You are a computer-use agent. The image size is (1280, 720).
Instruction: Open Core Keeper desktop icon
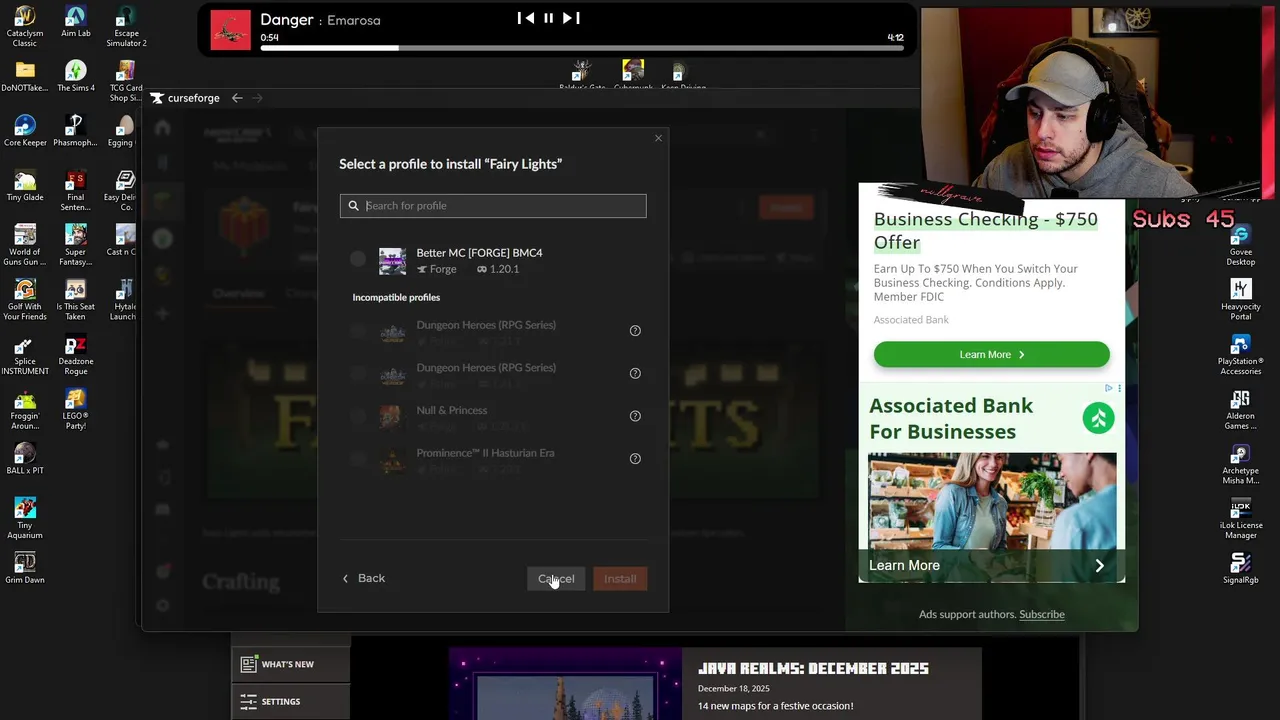[x=25, y=131]
